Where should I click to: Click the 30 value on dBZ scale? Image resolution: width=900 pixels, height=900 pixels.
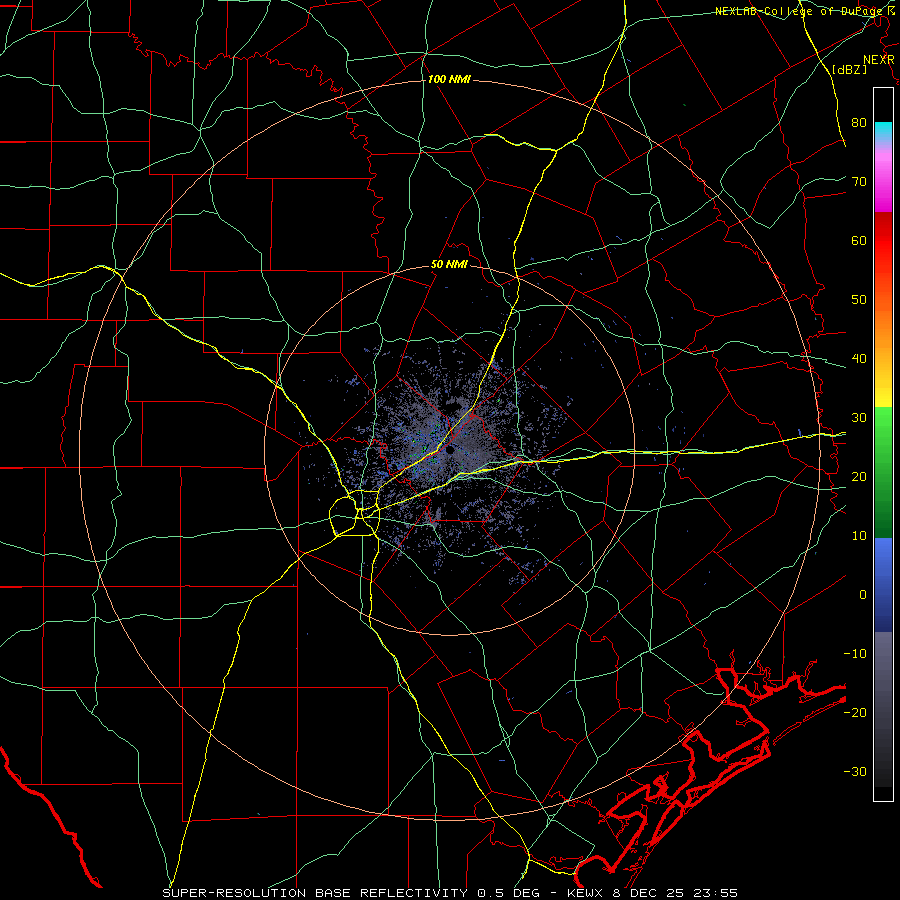pos(859,418)
